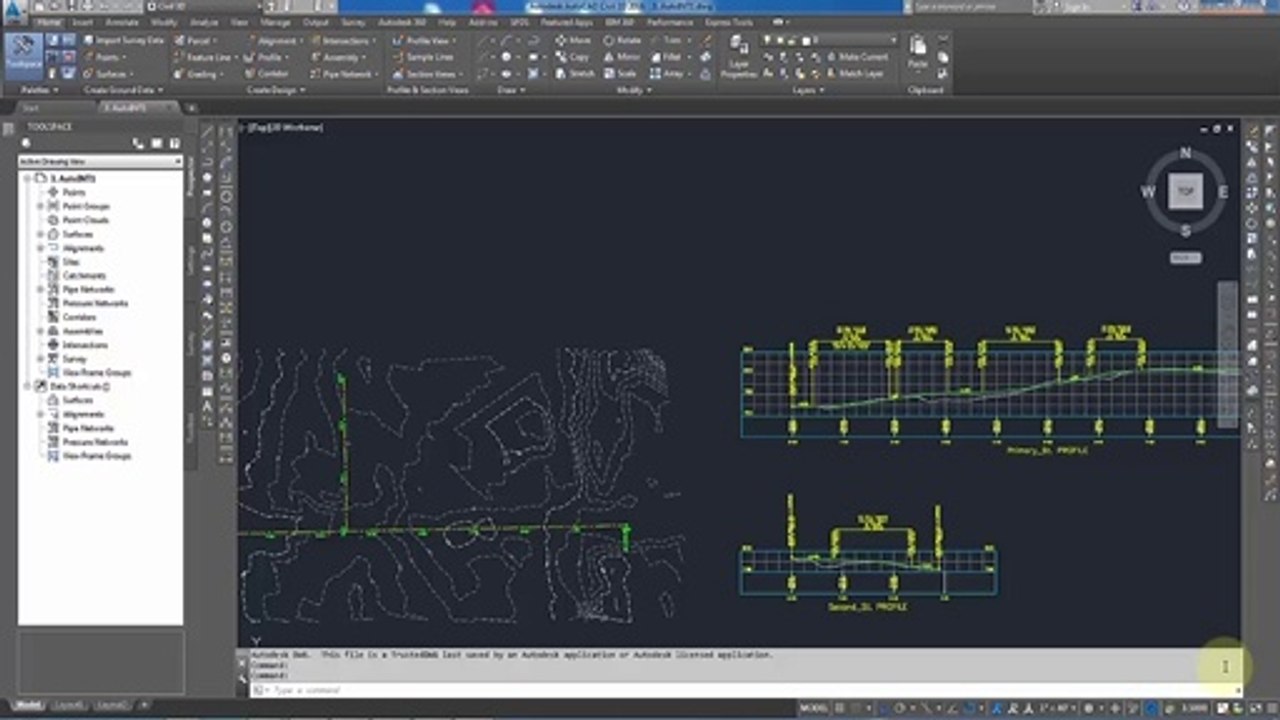Click Make Current layer button
1280x720 pixels.
856,57
